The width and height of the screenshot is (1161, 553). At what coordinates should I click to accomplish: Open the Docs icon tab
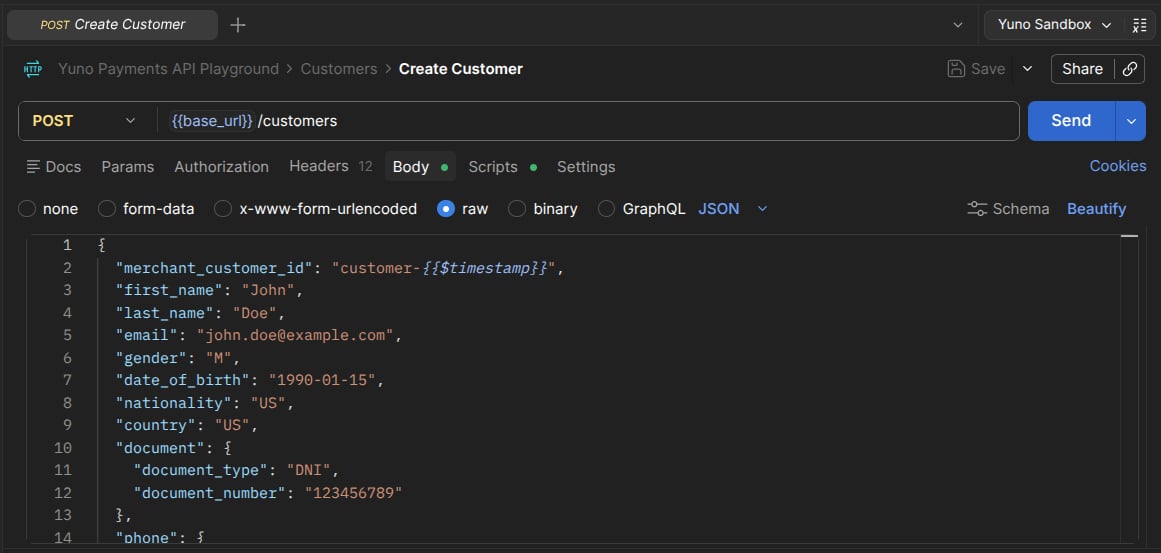[x=33, y=167]
